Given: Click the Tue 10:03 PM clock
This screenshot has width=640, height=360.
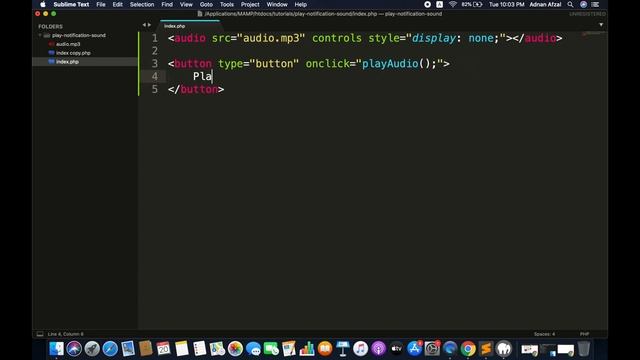Looking at the screenshot, I should point(507,4).
